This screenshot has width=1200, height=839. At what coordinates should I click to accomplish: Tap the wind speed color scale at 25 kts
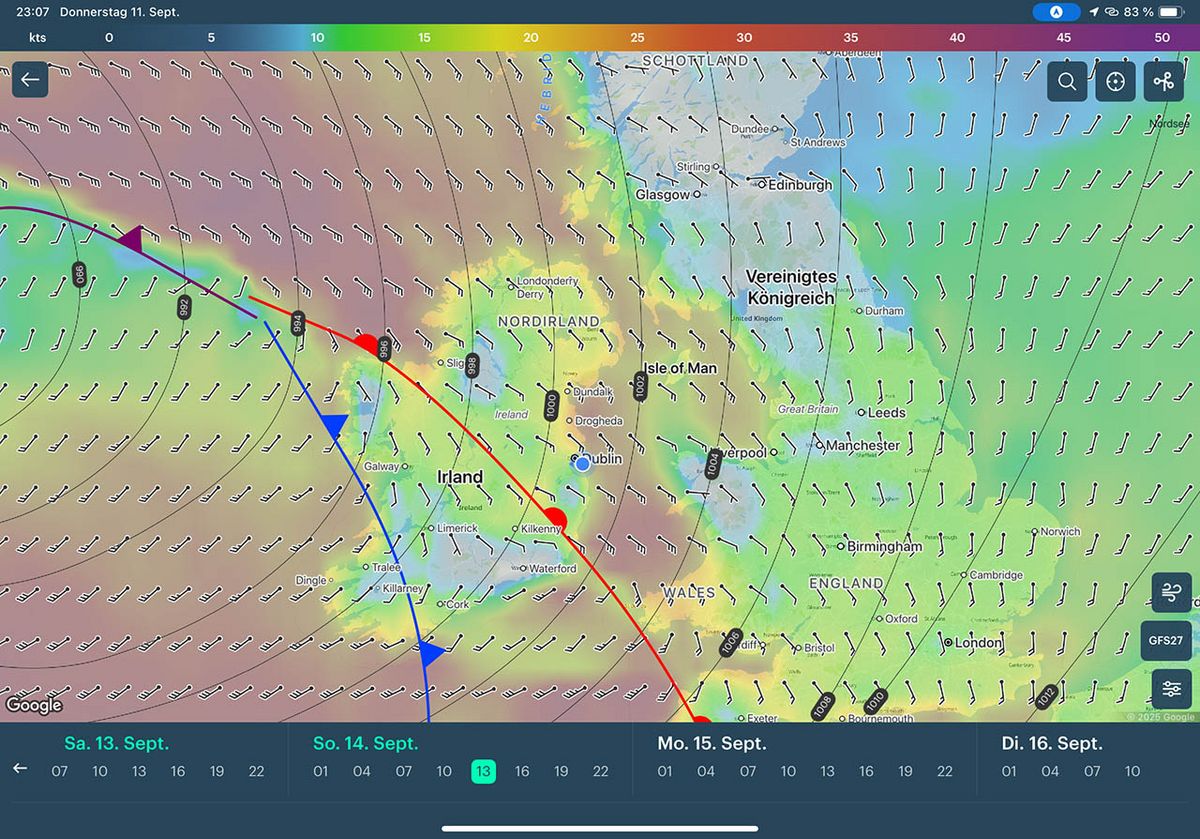637,38
